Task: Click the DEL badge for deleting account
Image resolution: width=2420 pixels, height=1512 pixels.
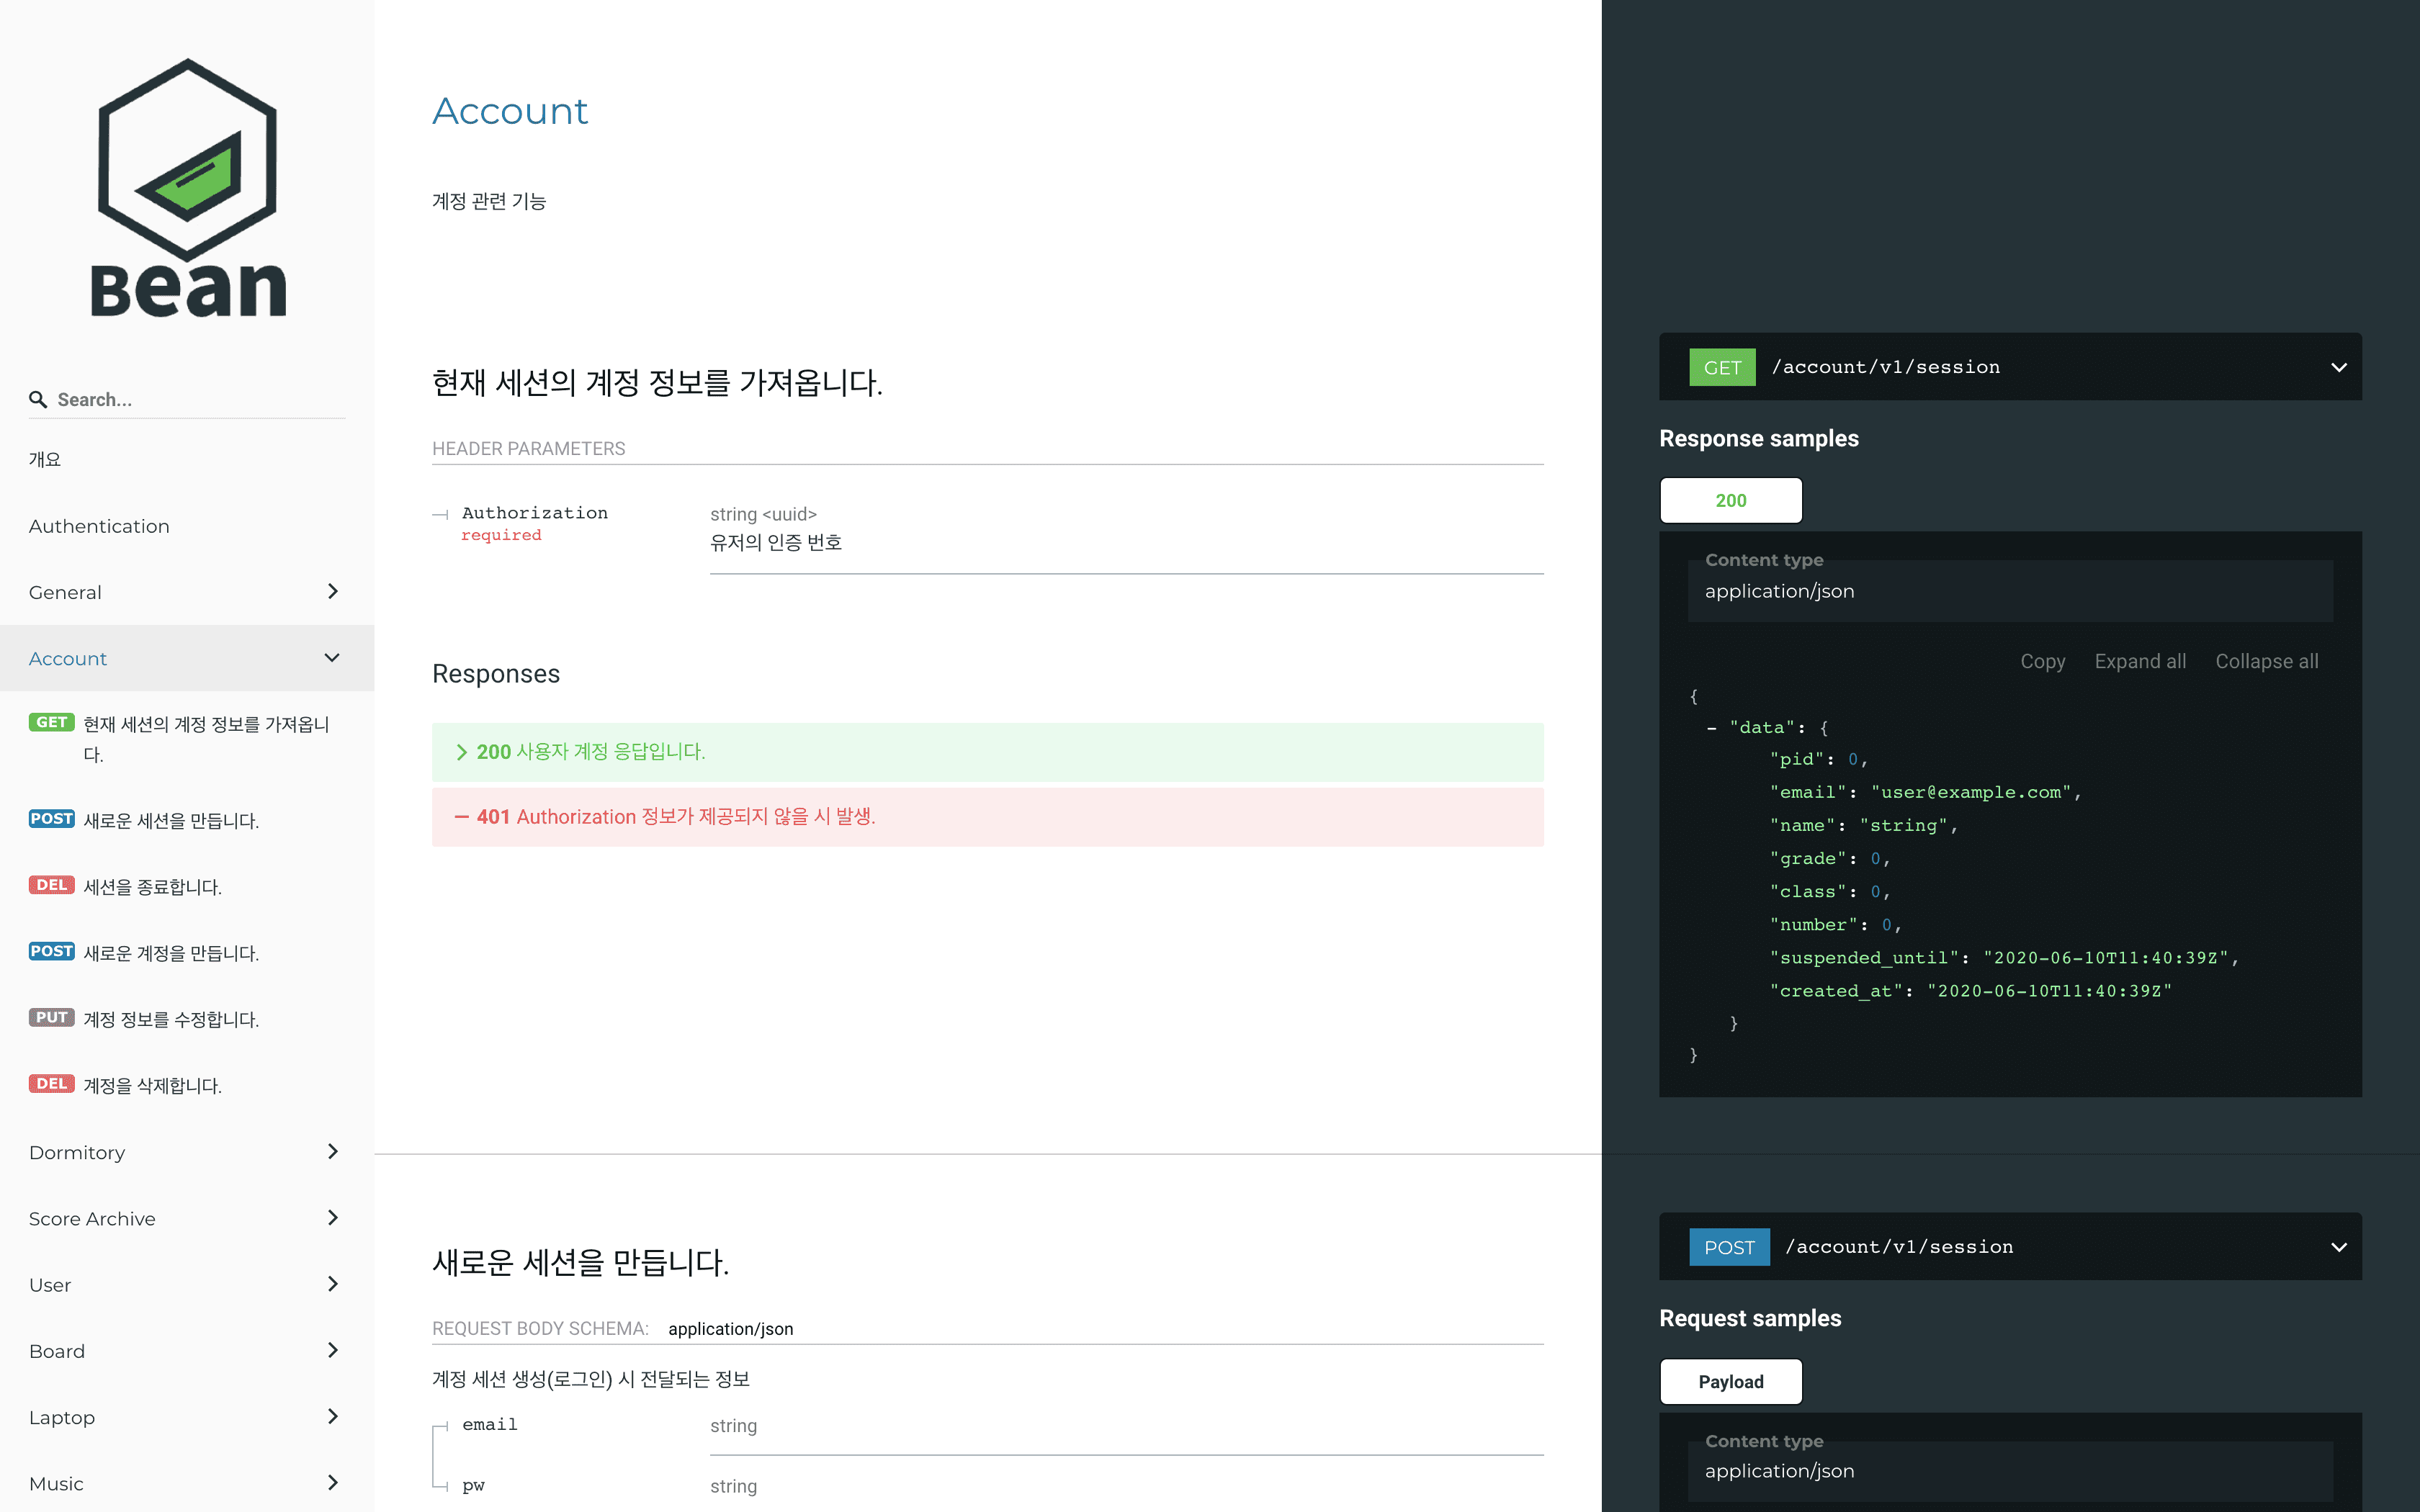Action: click(x=51, y=1084)
